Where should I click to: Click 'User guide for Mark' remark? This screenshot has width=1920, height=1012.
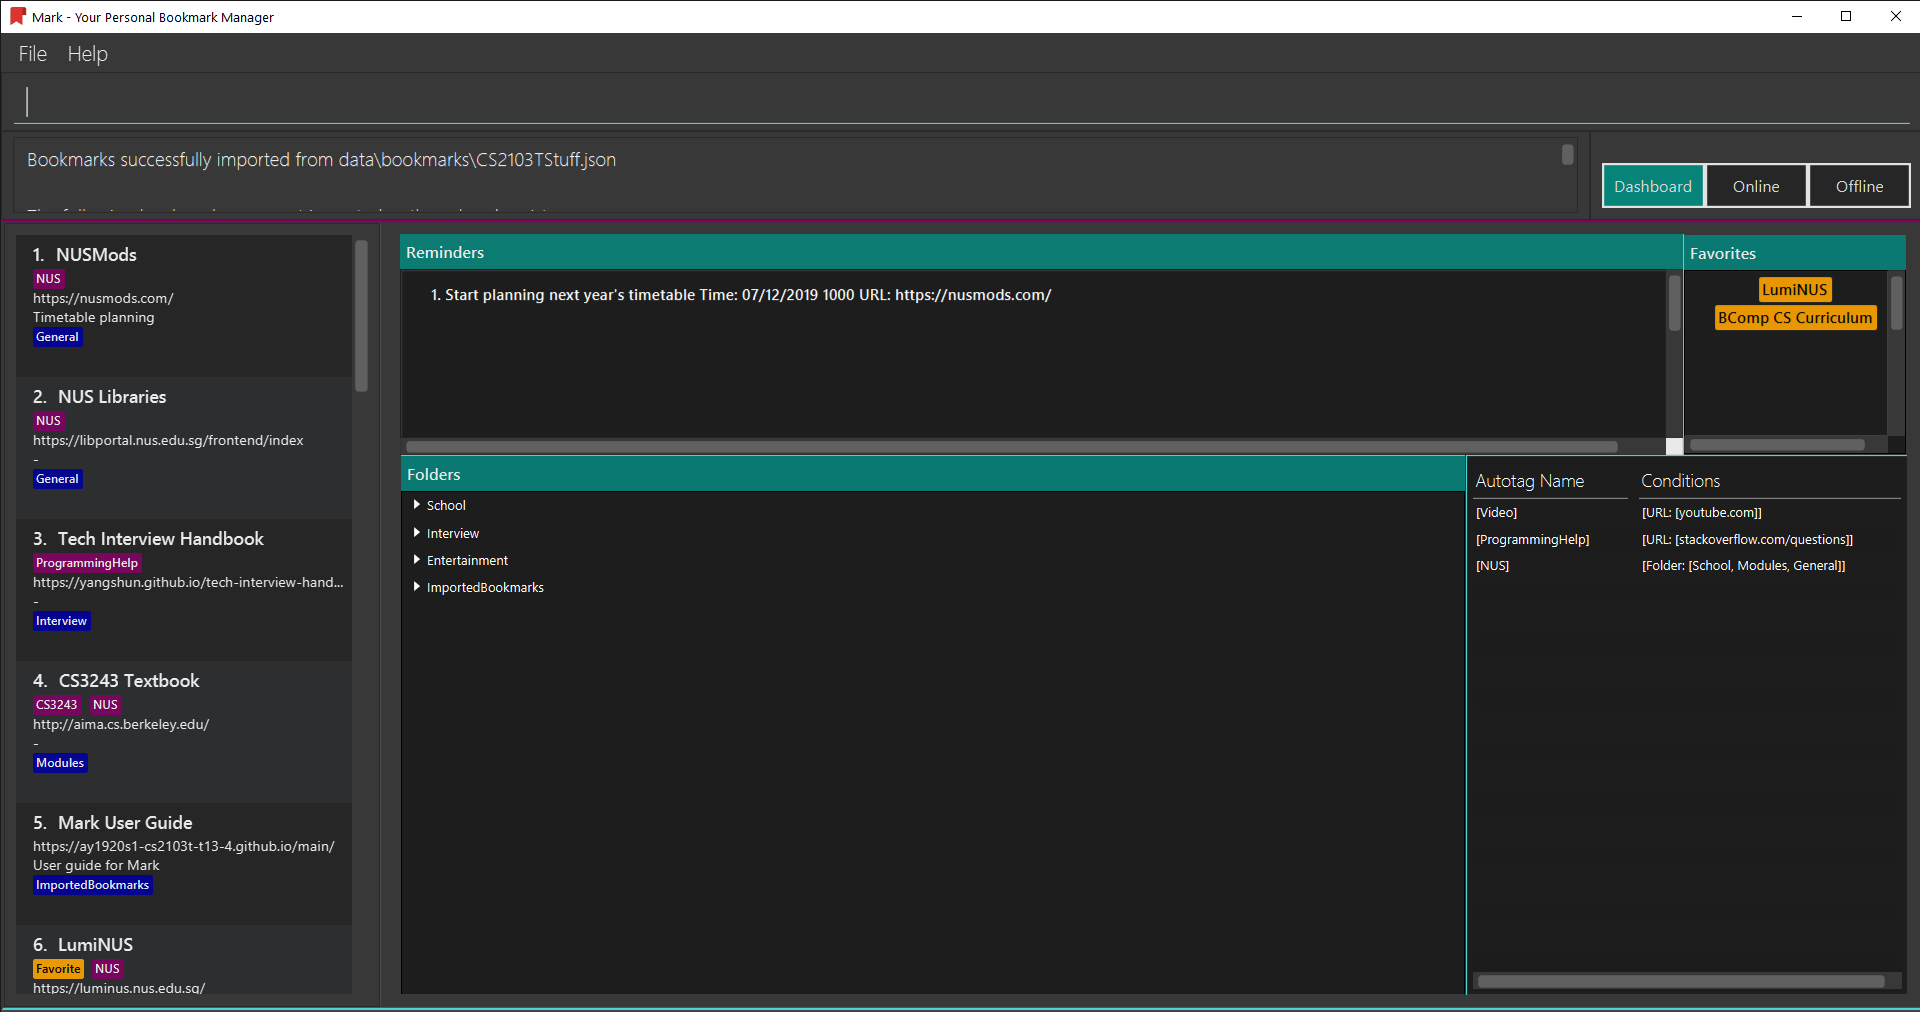pos(96,865)
